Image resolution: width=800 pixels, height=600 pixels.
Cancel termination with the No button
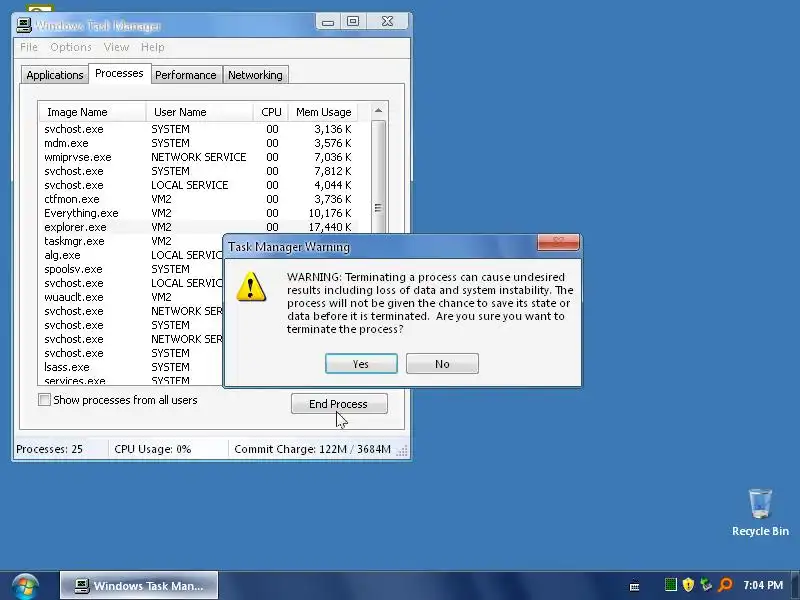click(442, 364)
